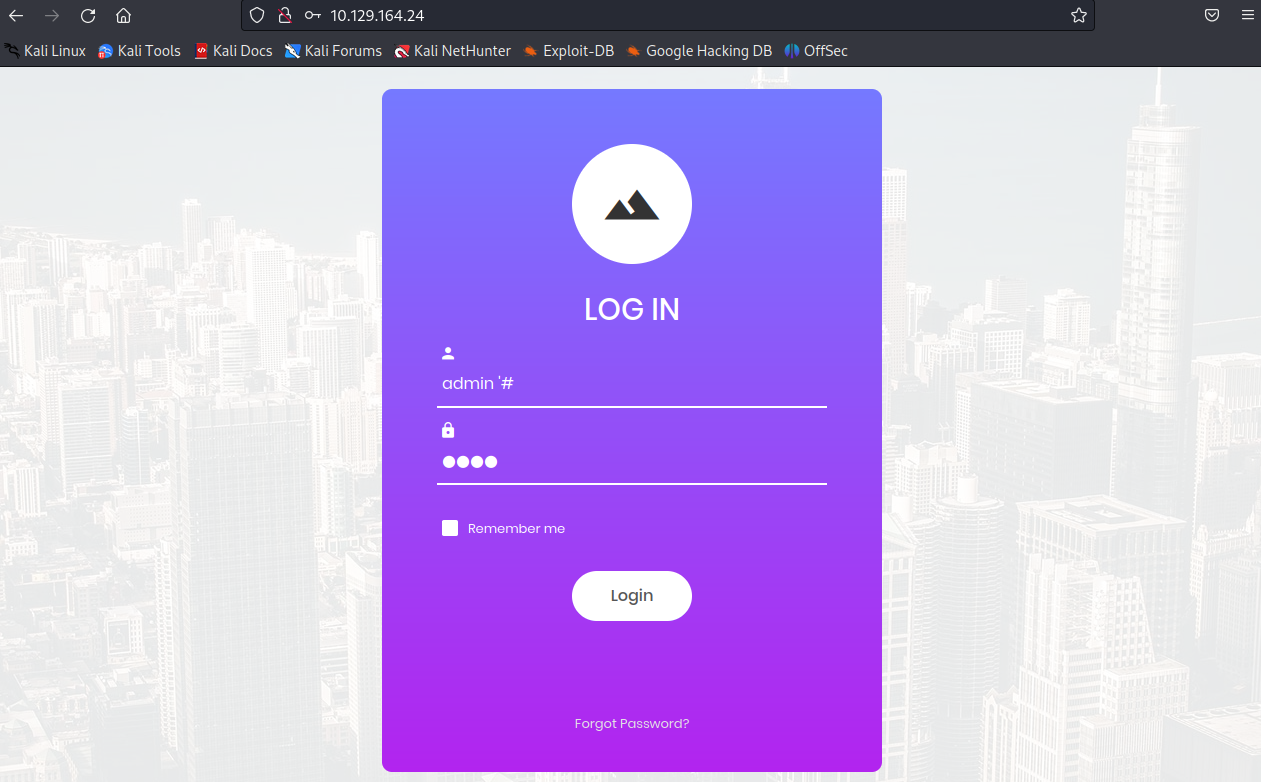Open the Pocket save icon
This screenshot has width=1261, height=782.
1211,15
